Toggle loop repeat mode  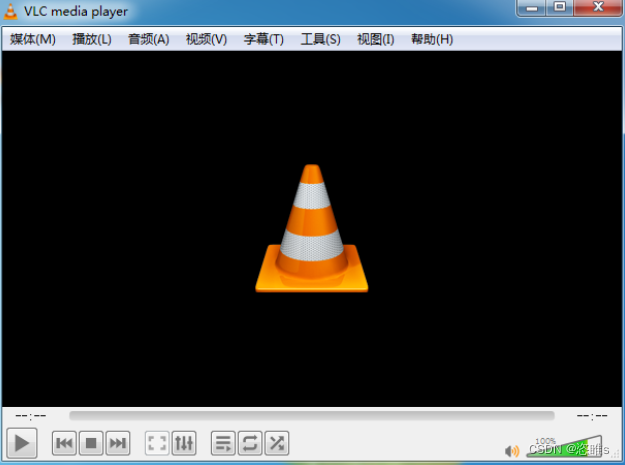point(250,443)
